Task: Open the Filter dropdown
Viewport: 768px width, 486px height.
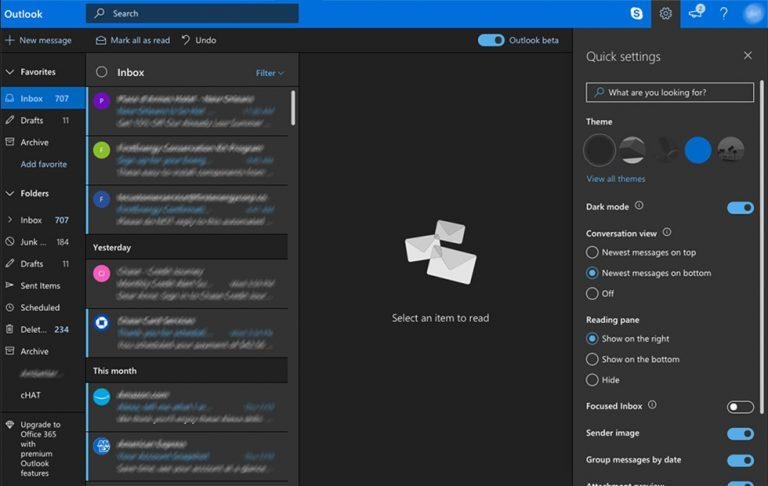Action: [269, 73]
